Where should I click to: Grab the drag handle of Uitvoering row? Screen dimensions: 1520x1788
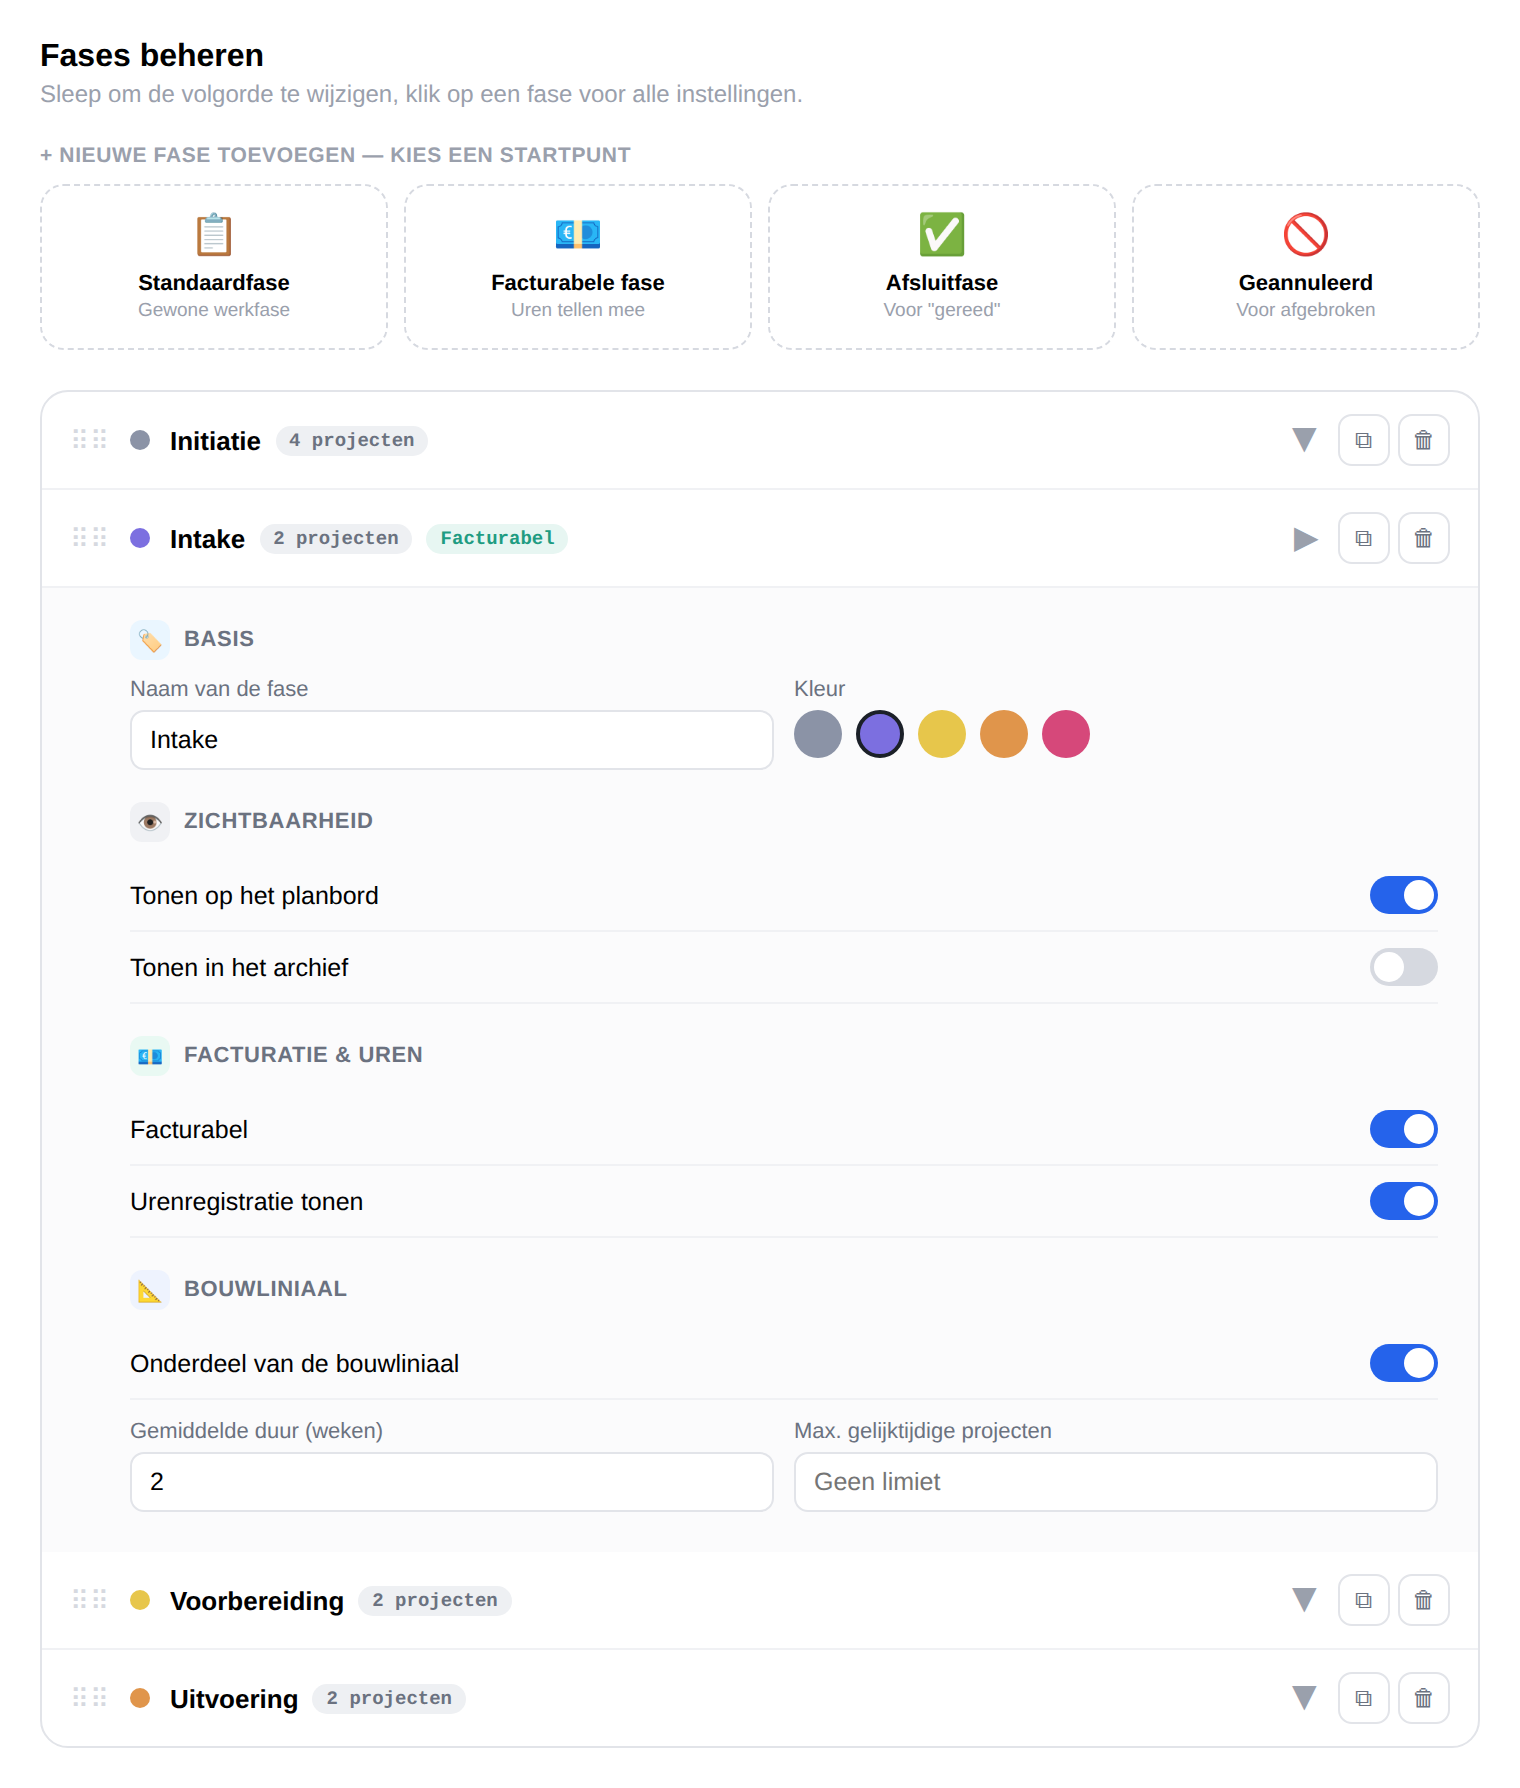click(90, 1697)
